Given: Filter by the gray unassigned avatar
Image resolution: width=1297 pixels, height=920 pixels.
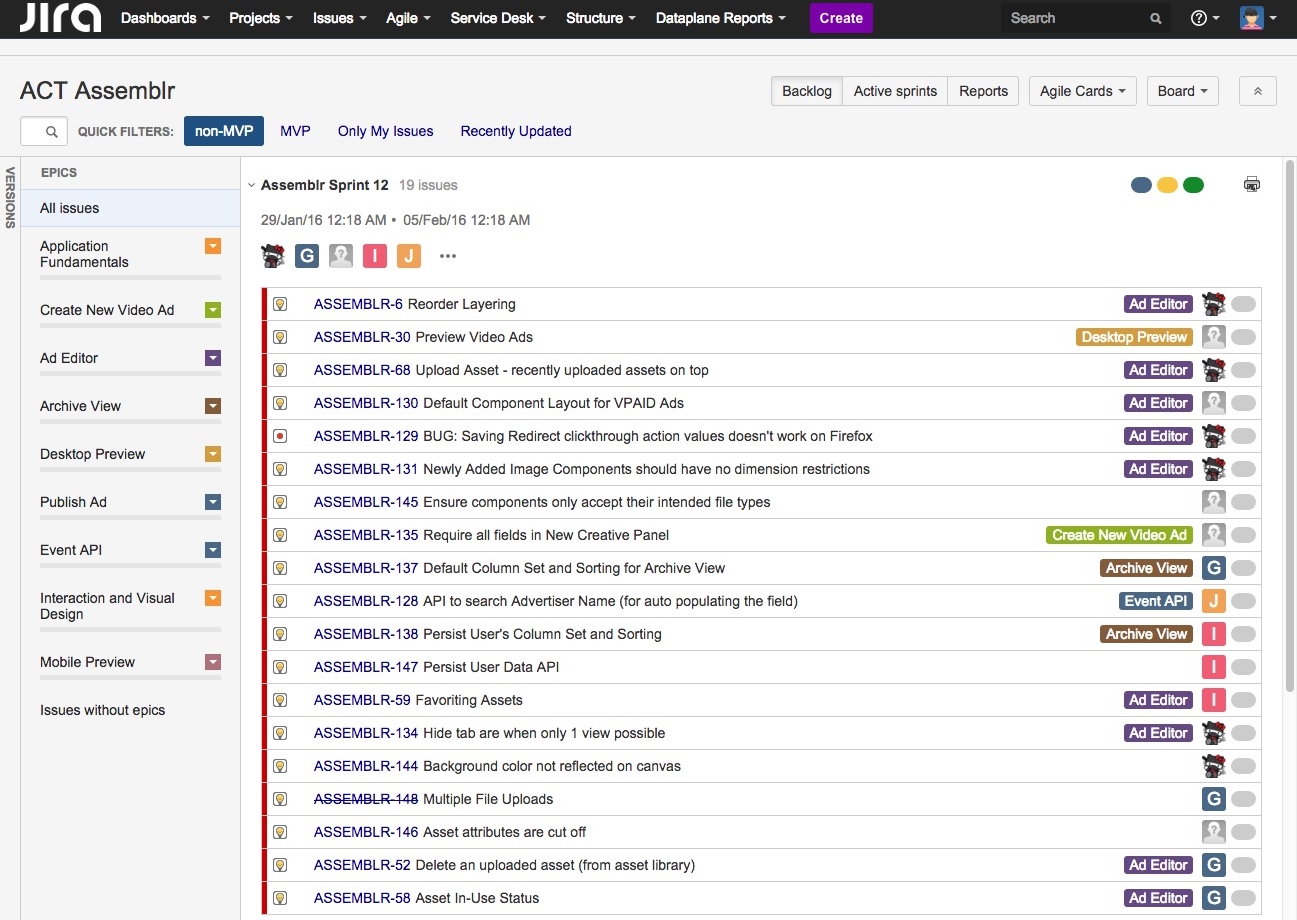Looking at the screenshot, I should coord(341,256).
